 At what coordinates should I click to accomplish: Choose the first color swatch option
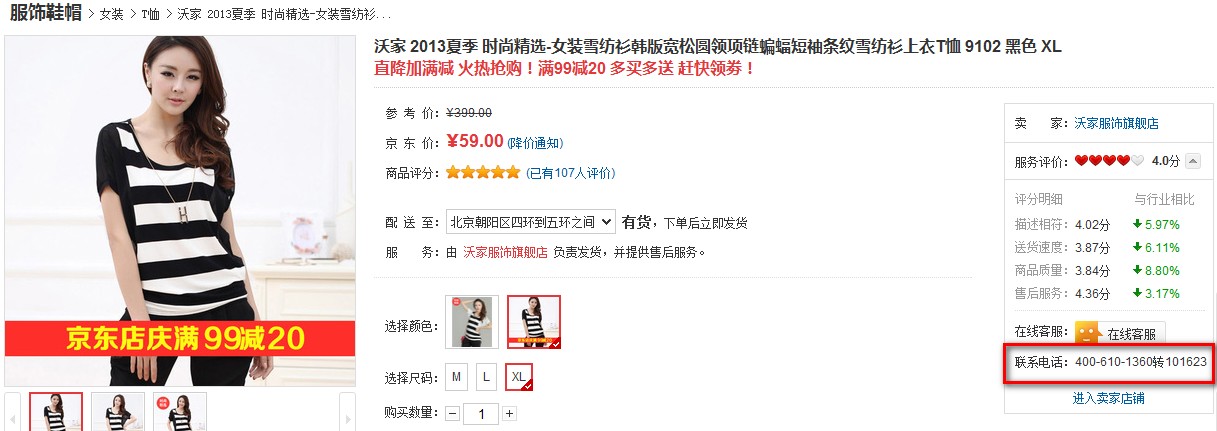pos(472,322)
